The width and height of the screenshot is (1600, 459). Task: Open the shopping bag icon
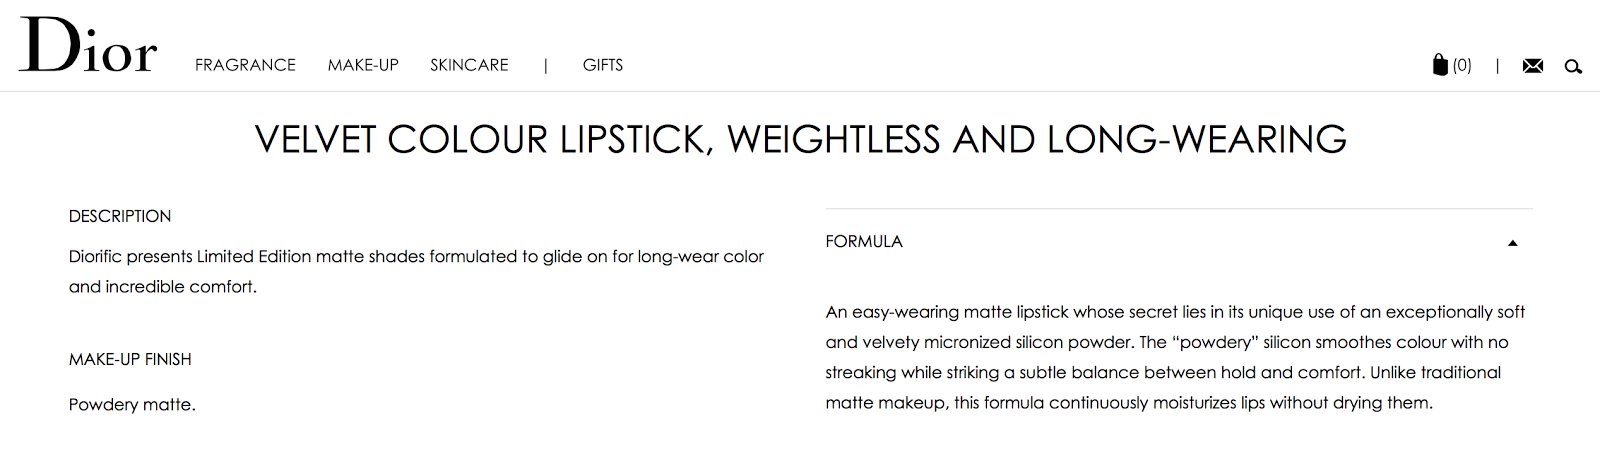[x=1440, y=65]
